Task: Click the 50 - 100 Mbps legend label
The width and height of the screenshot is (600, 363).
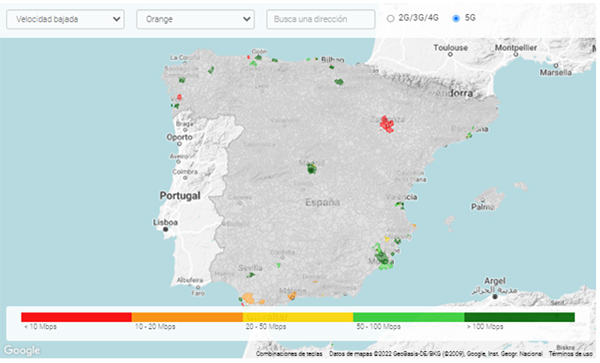Action: click(378, 327)
